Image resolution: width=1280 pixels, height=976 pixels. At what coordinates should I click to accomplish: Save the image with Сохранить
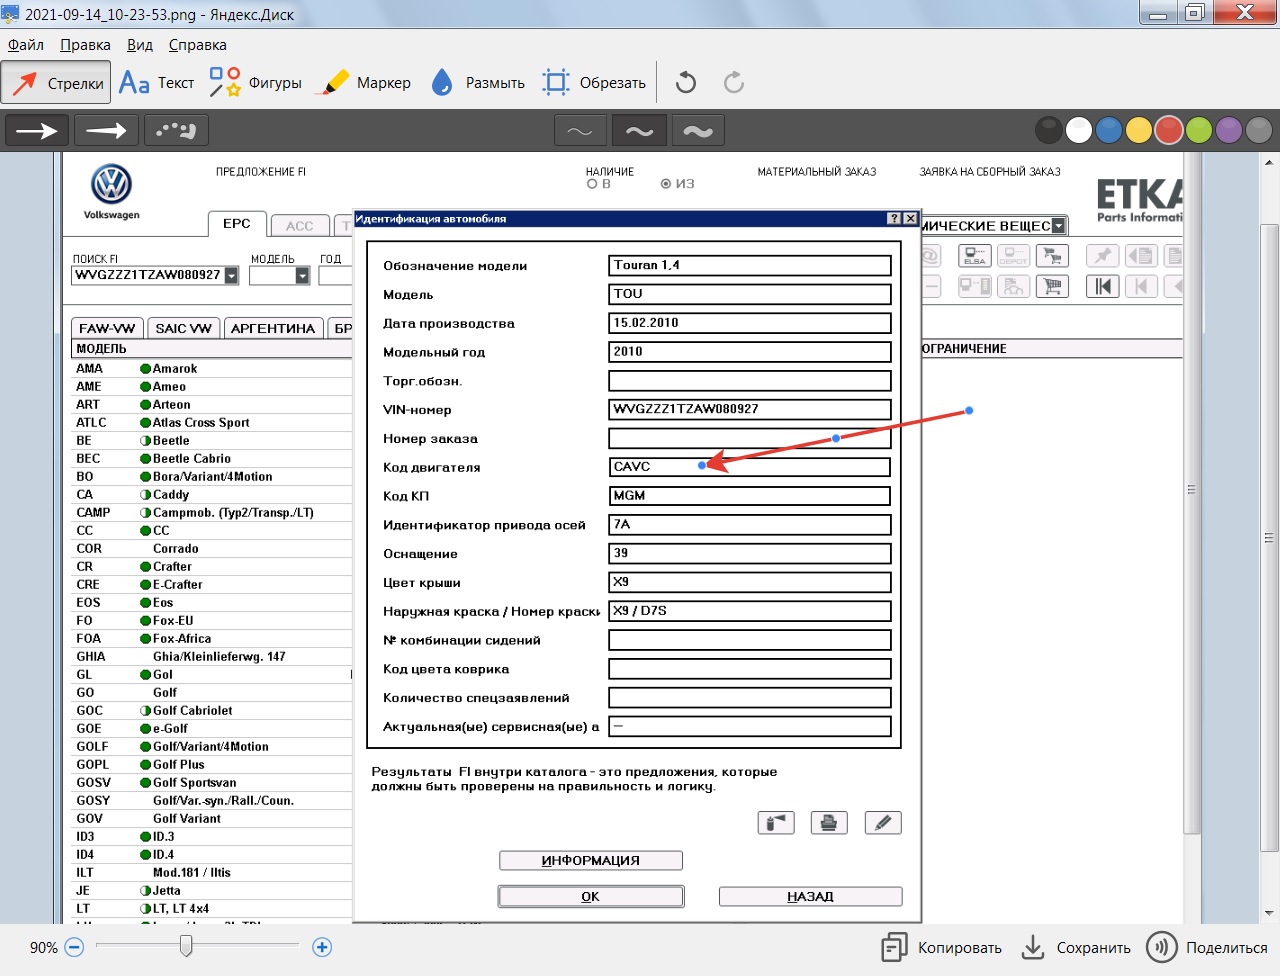[1076, 948]
